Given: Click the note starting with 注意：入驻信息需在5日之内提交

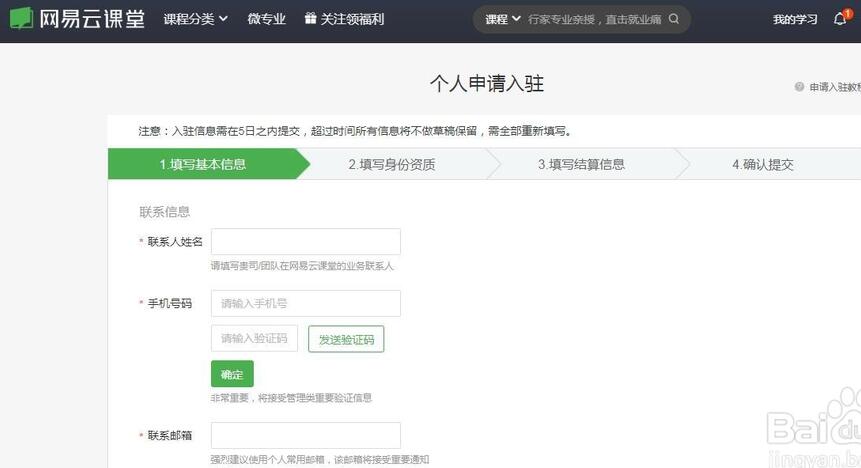Looking at the screenshot, I should coord(355,131).
